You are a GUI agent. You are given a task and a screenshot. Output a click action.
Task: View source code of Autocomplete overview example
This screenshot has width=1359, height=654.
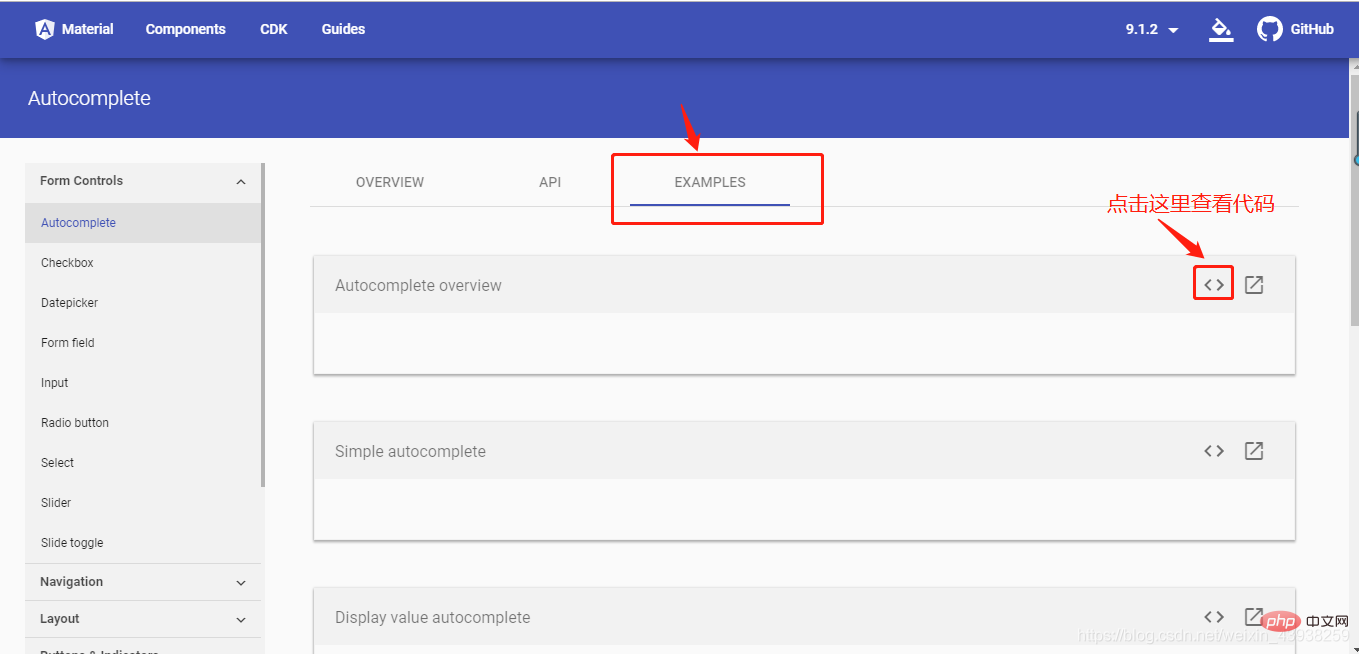pyautogui.click(x=1214, y=285)
